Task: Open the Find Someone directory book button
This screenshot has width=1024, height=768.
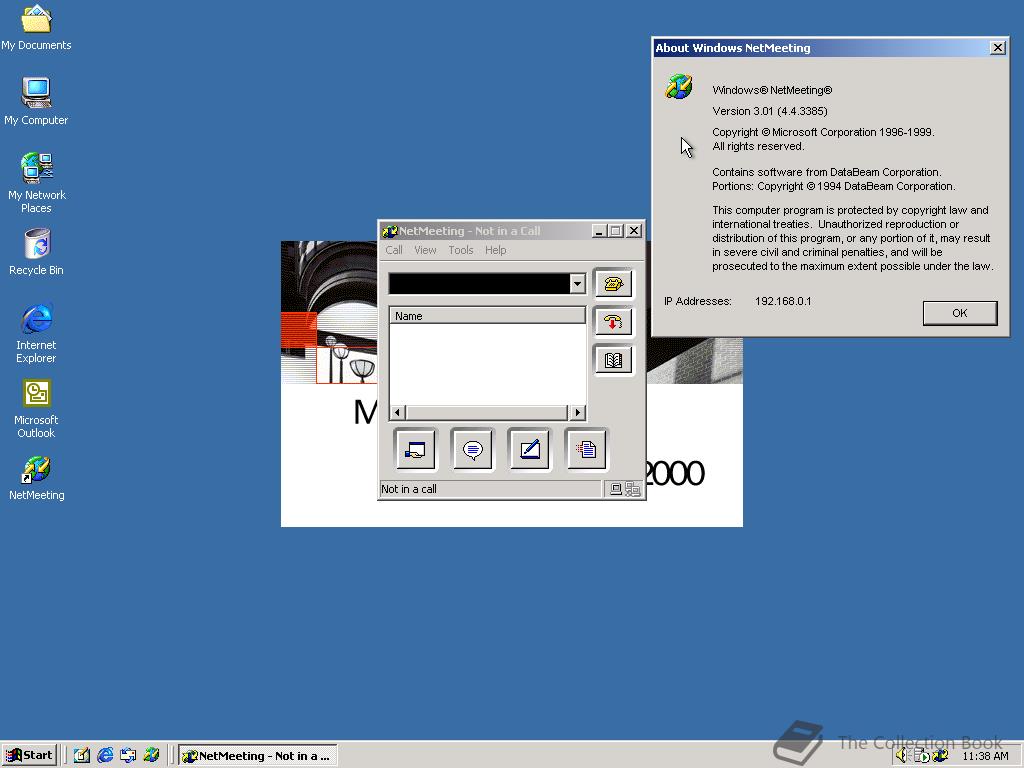Action: point(613,360)
